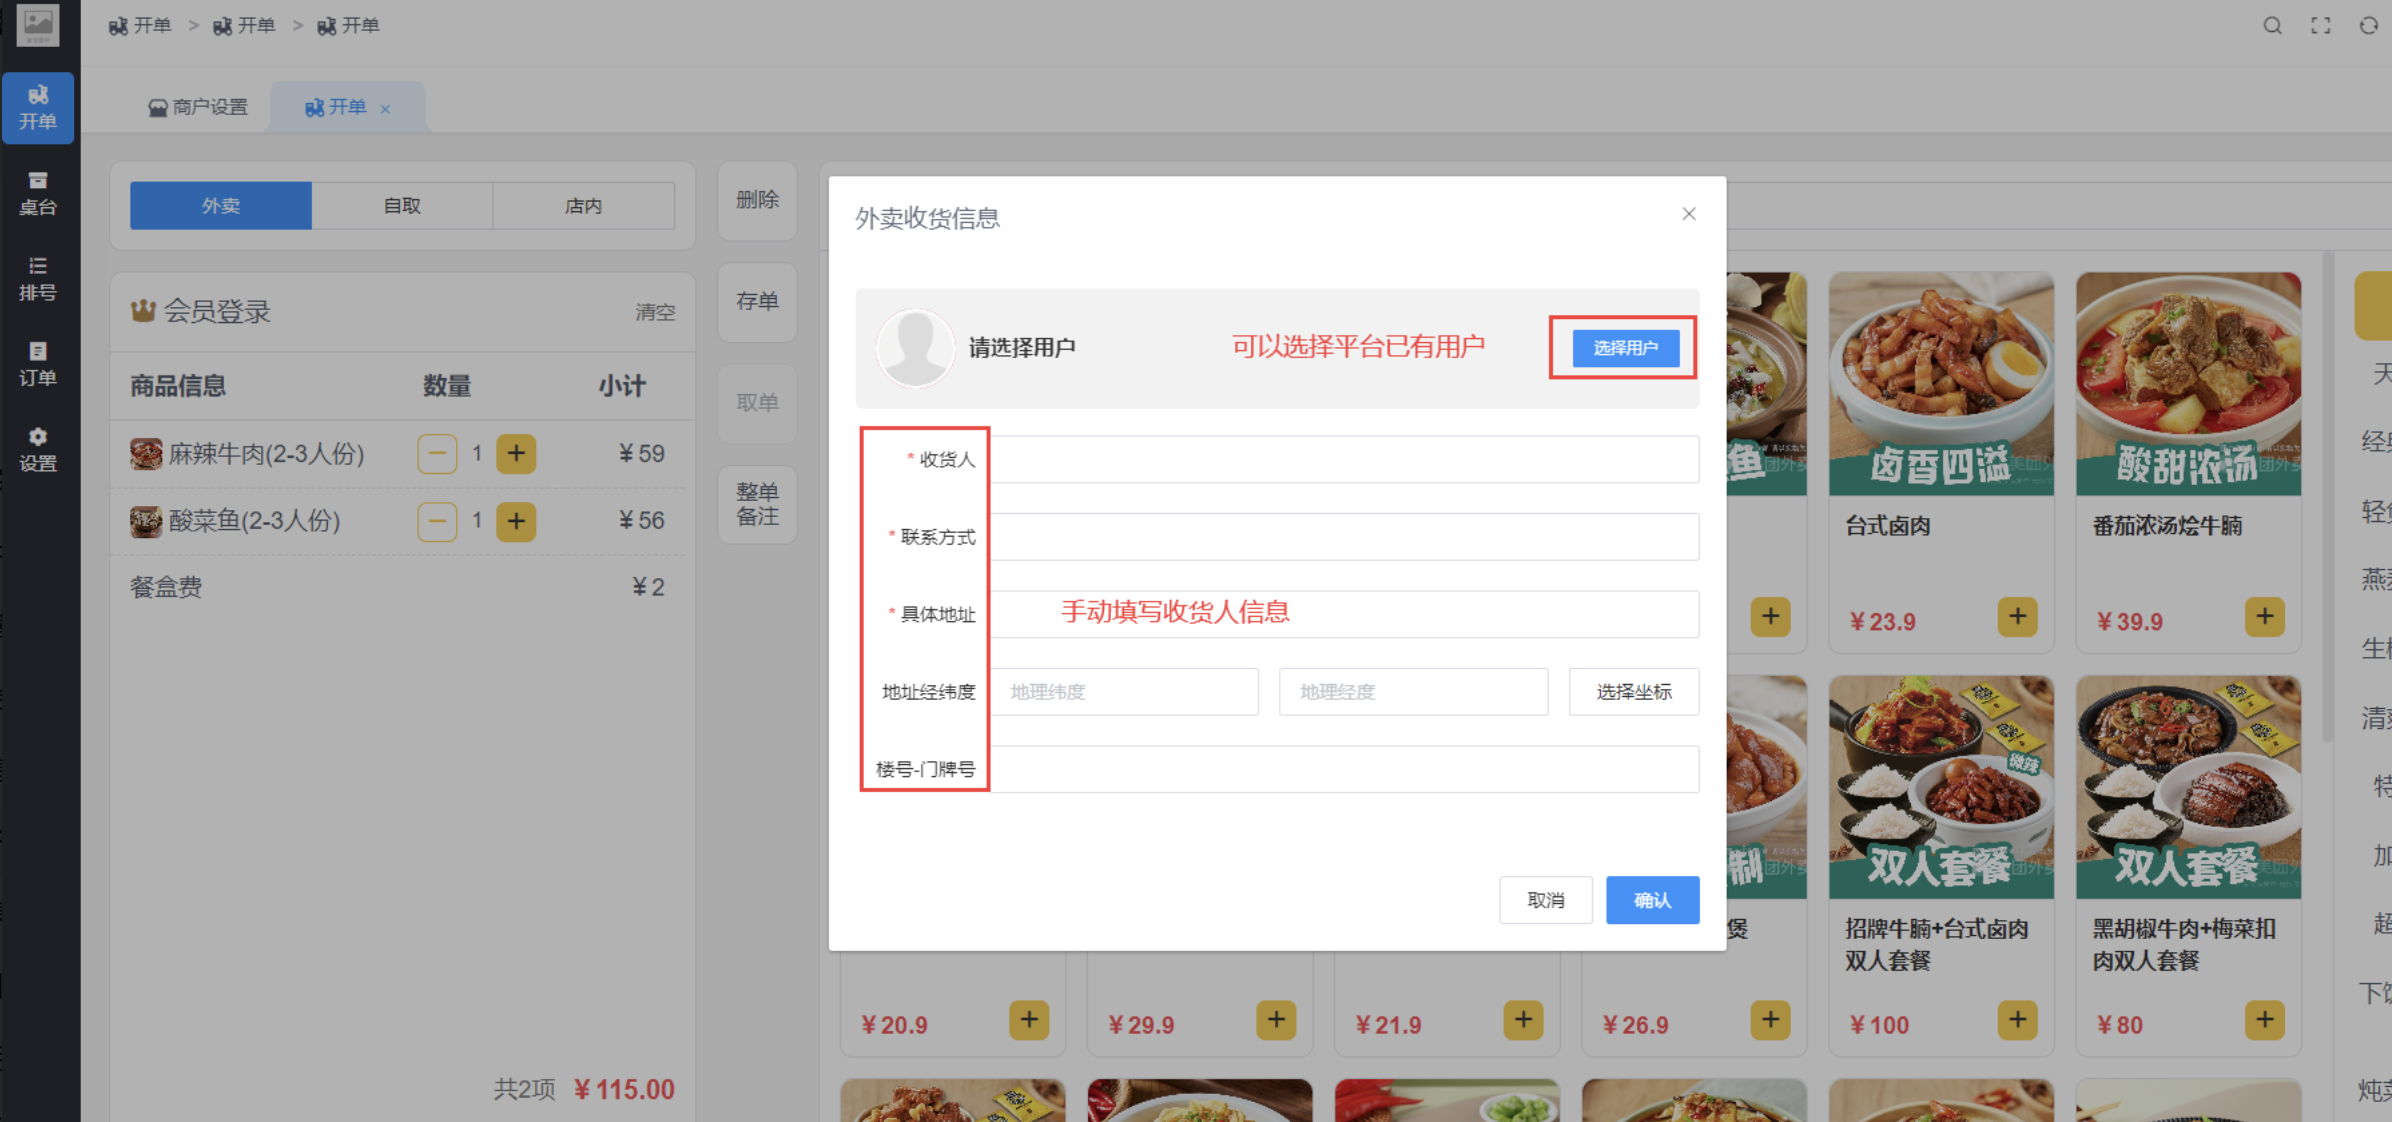Focus the 地理纬度 input field
The image size is (2392, 1122).
(x=1124, y=692)
